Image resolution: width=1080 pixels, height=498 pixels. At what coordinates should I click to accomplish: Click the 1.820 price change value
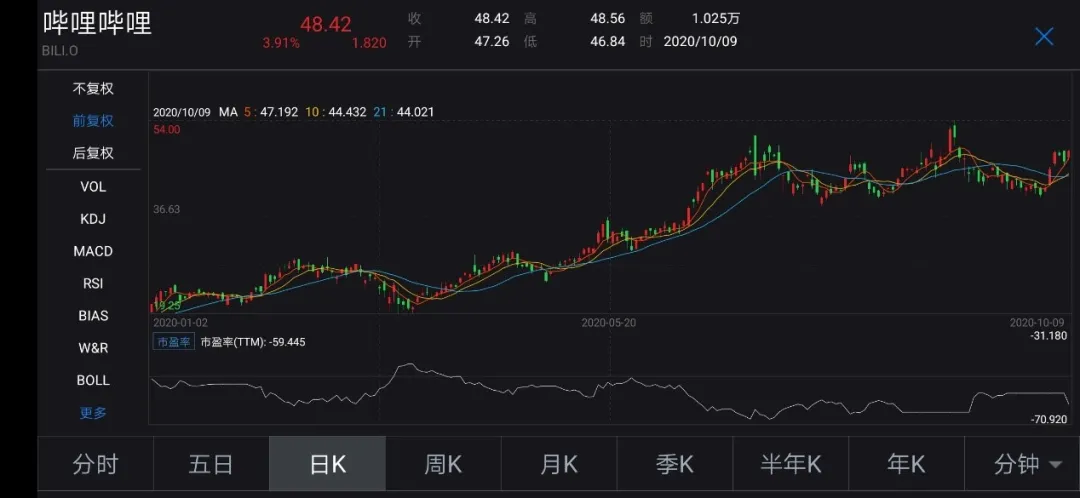click(369, 43)
